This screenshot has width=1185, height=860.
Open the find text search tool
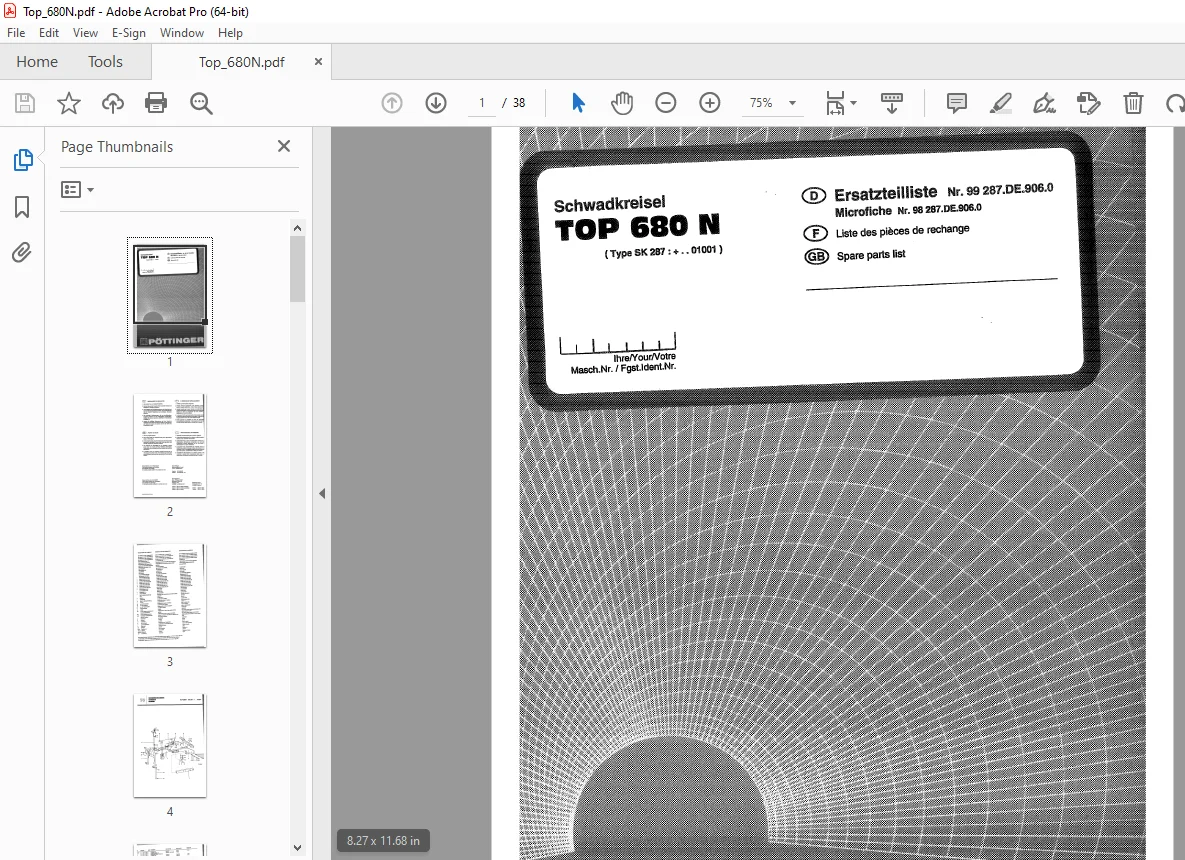tap(201, 103)
